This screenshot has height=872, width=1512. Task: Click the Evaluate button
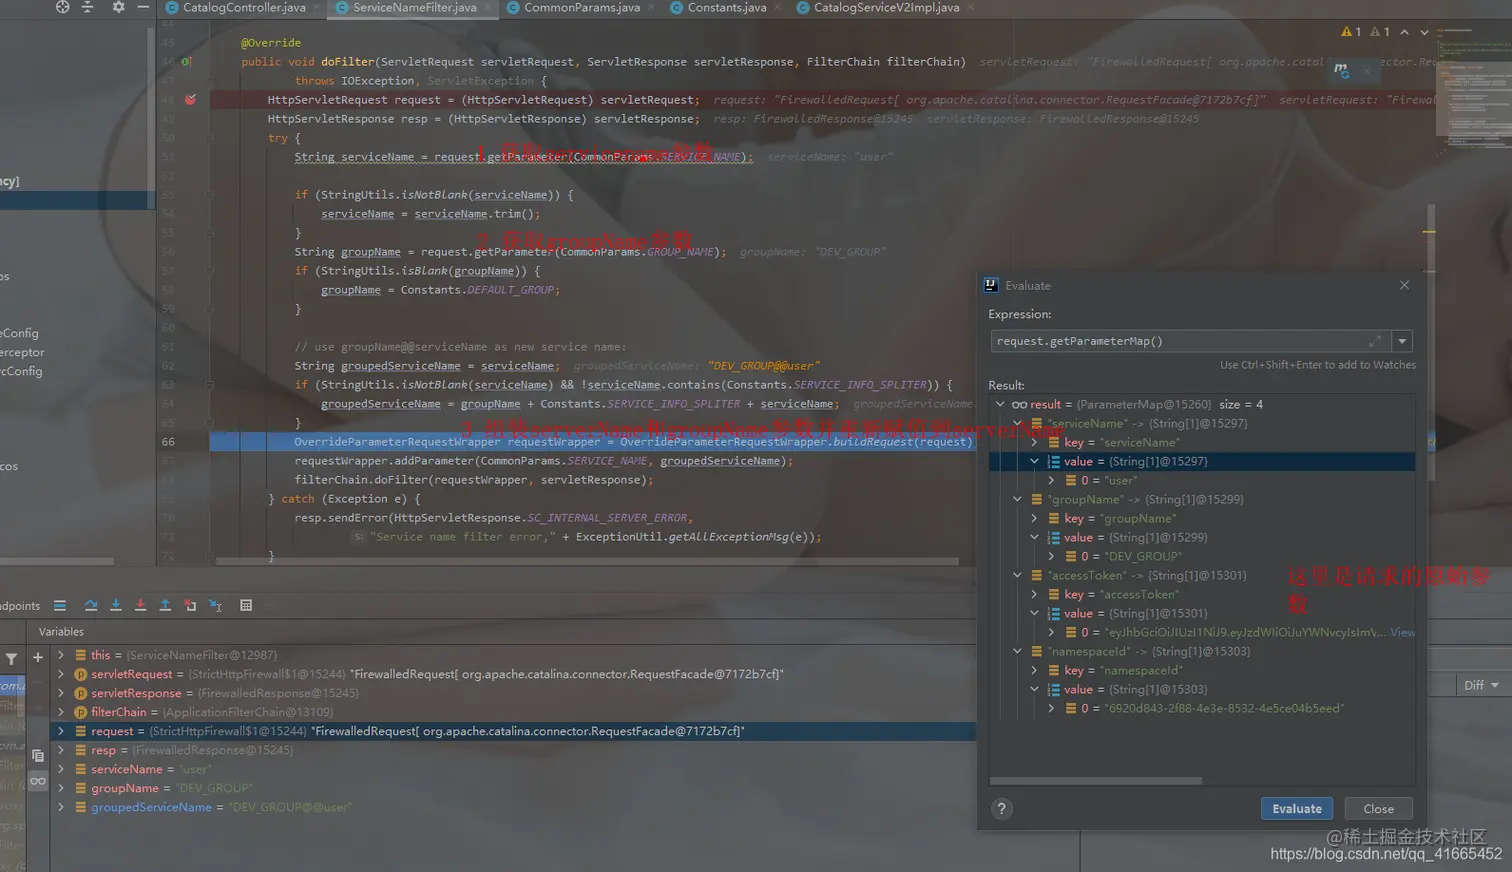[x=1297, y=809]
